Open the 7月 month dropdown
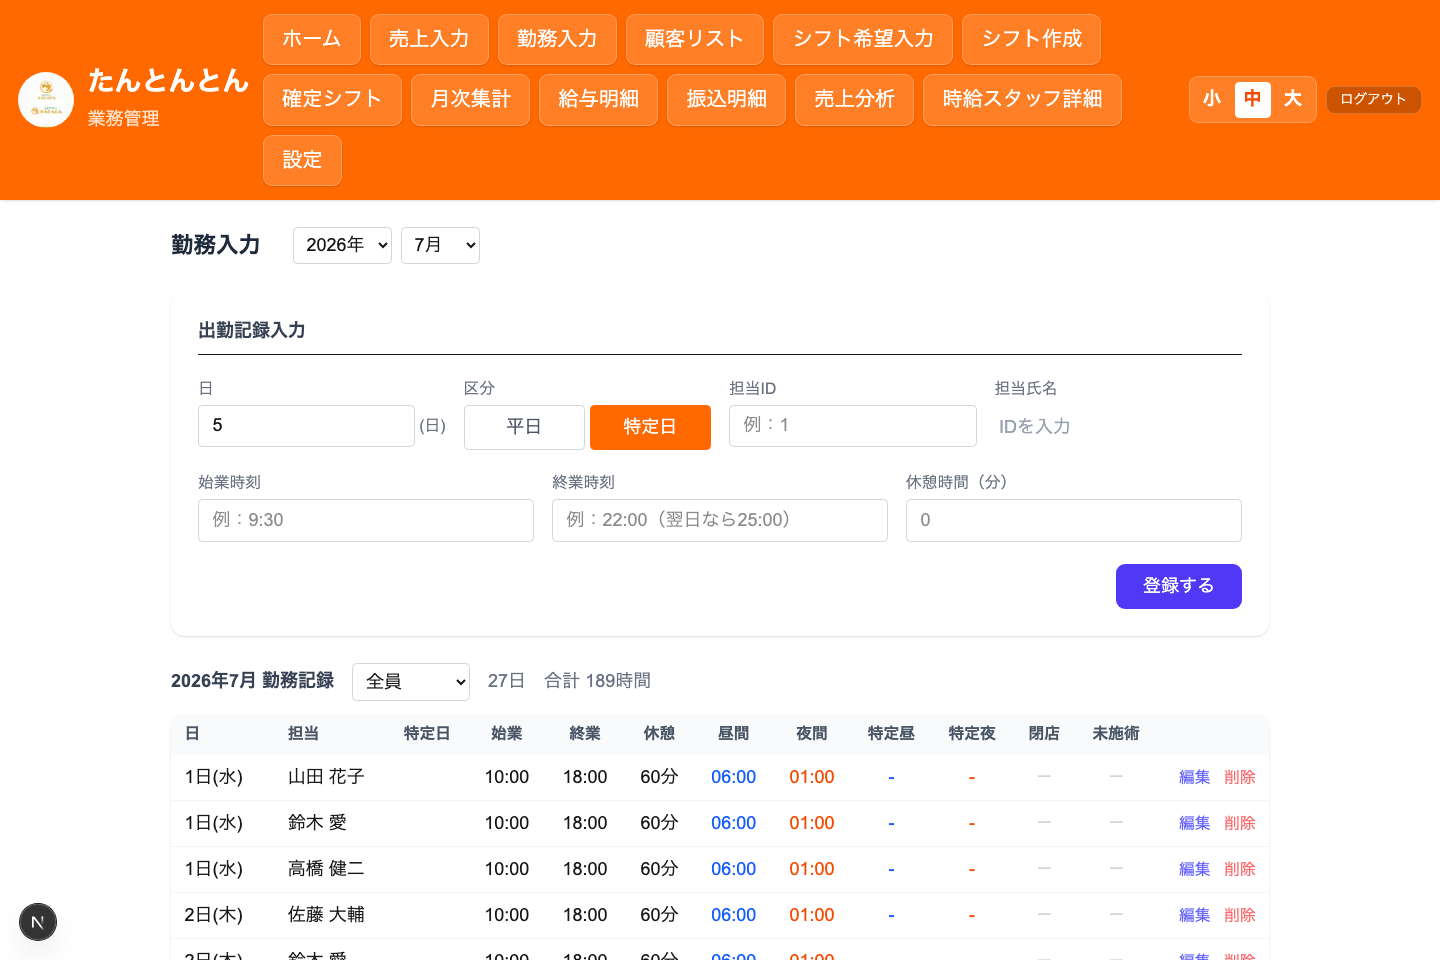This screenshot has height=960, width=1440. point(440,245)
